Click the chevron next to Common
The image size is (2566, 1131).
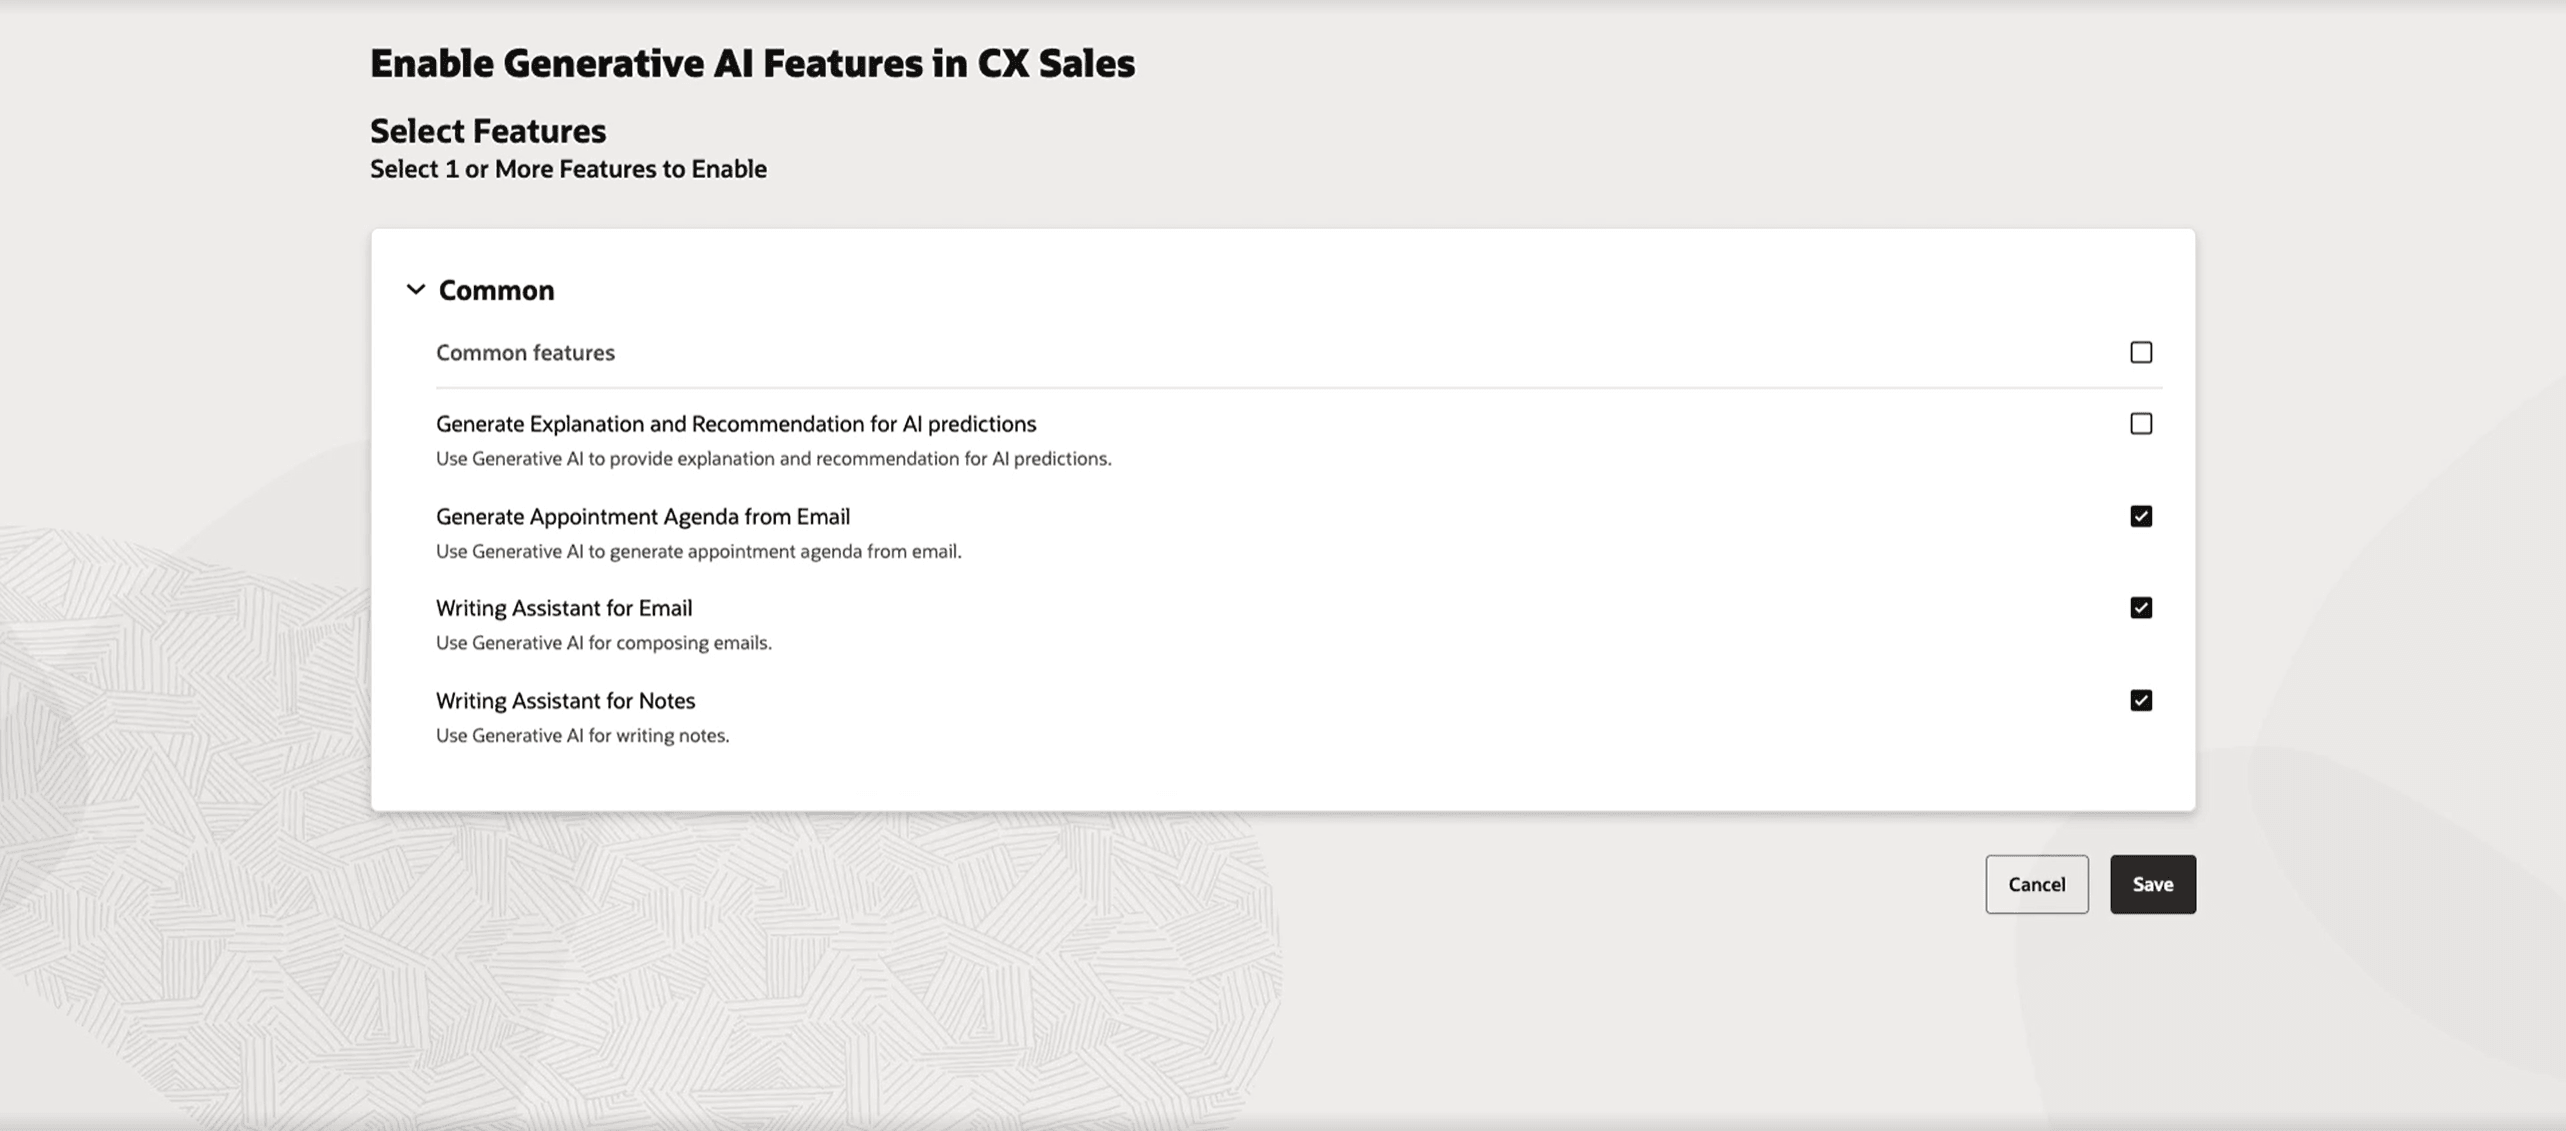pyautogui.click(x=416, y=290)
